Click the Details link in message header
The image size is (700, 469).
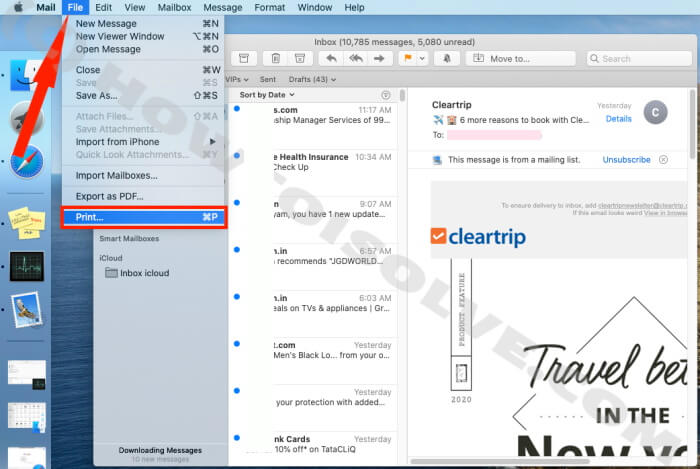pyautogui.click(x=618, y=119)
